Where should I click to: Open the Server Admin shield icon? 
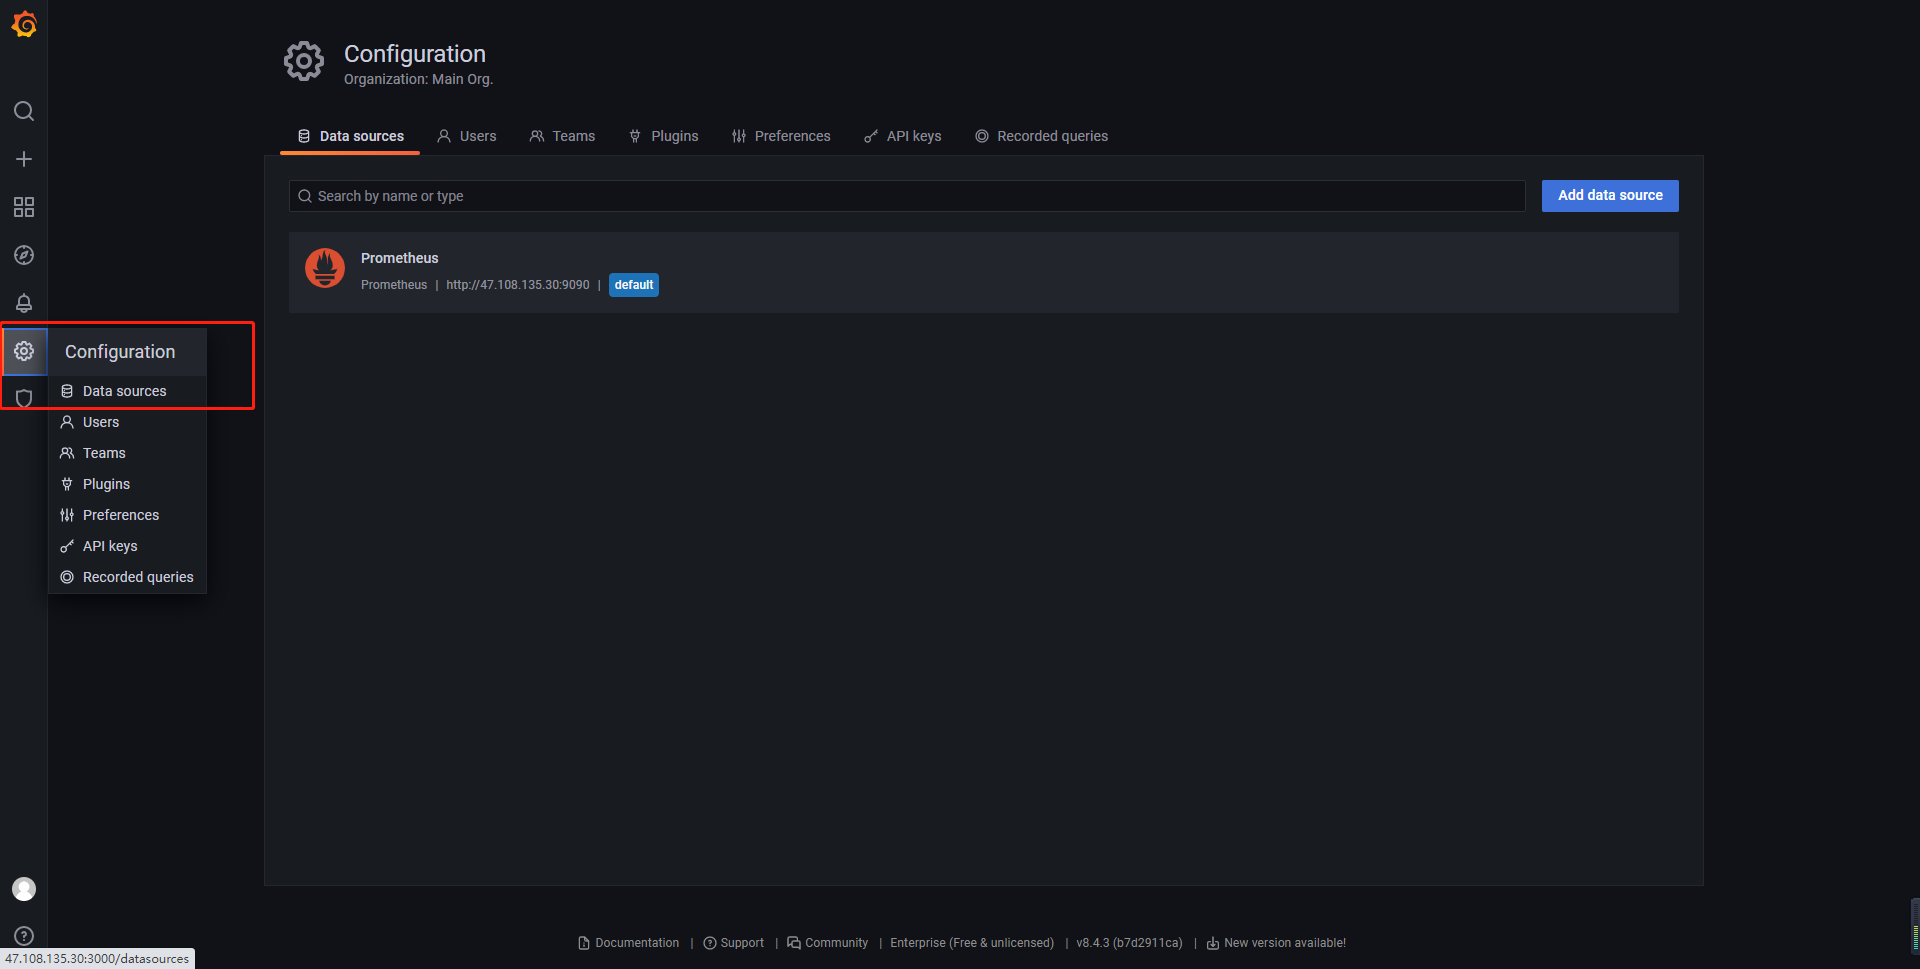click(24, 398)
